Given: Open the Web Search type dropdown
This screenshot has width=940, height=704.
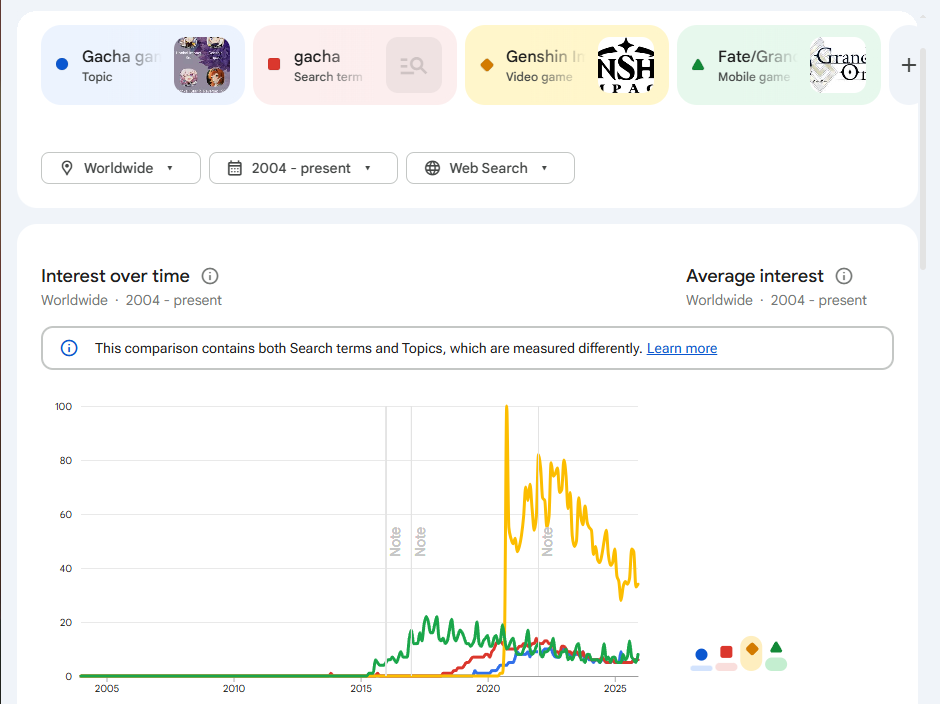Looking at the screenshot, I should coord(490,168).
